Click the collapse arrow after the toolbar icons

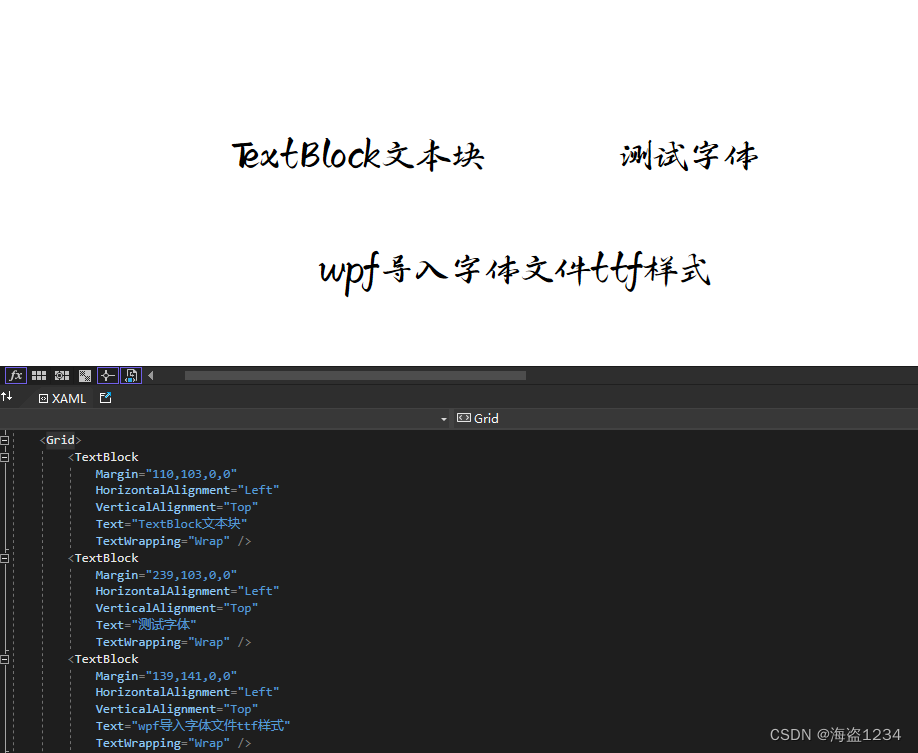pyautogui.click(x=150, y=375)
